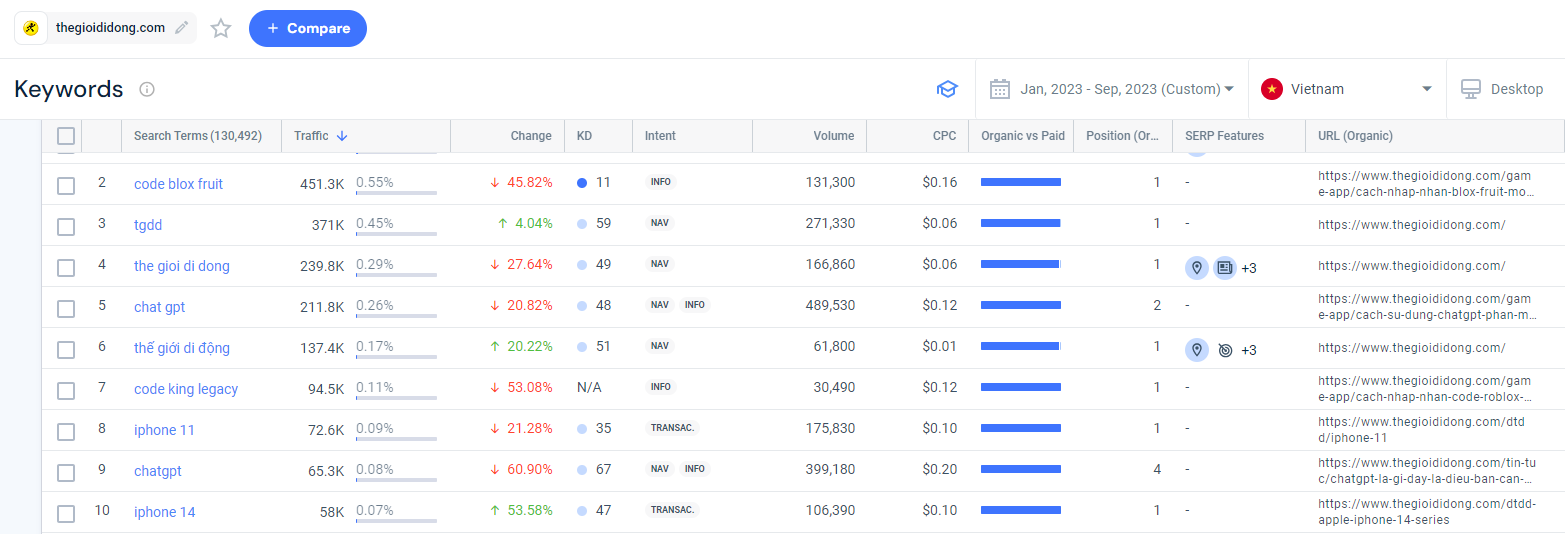Sort by KD column header
Image resolution: width=1565 pixels, height=534 pixels.
tap(585, 136)
